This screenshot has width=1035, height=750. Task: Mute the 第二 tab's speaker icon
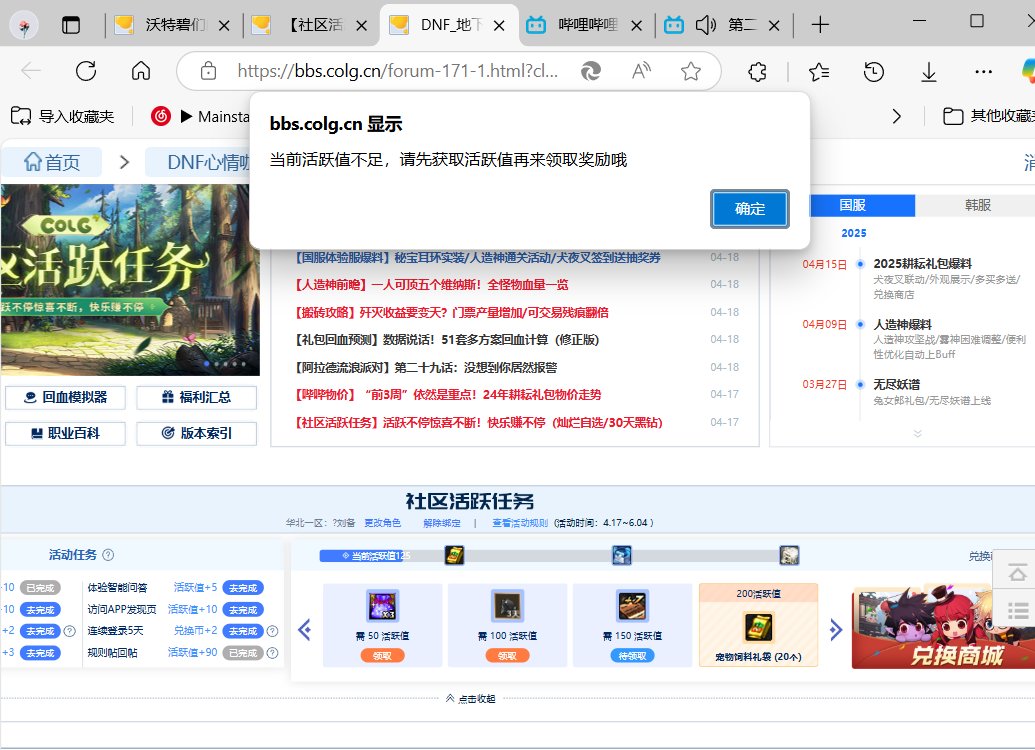[x=705, y=25]
